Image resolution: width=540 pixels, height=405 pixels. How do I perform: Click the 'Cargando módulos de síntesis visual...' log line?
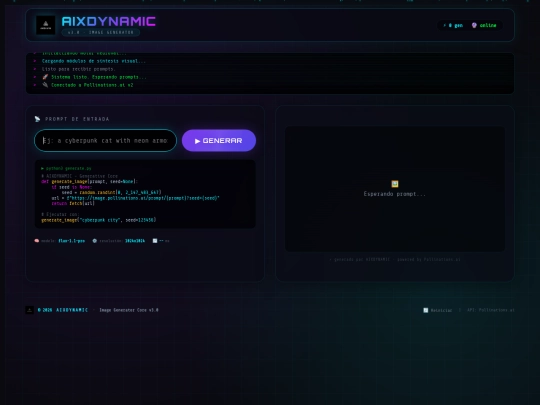pyautogui.click(x=94, y=61)
